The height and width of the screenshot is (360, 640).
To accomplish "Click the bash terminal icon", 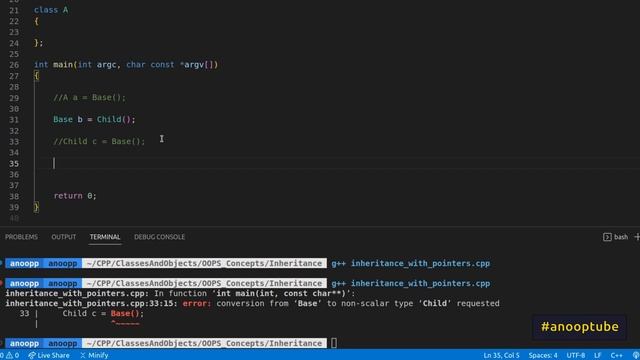I will pyautogui.click(x=607, y=237).
